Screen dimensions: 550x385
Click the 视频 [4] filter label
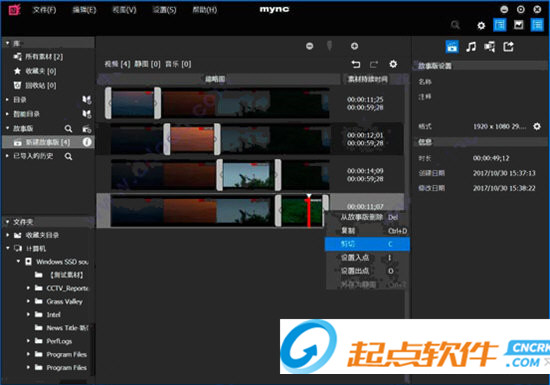click(118, 64)
